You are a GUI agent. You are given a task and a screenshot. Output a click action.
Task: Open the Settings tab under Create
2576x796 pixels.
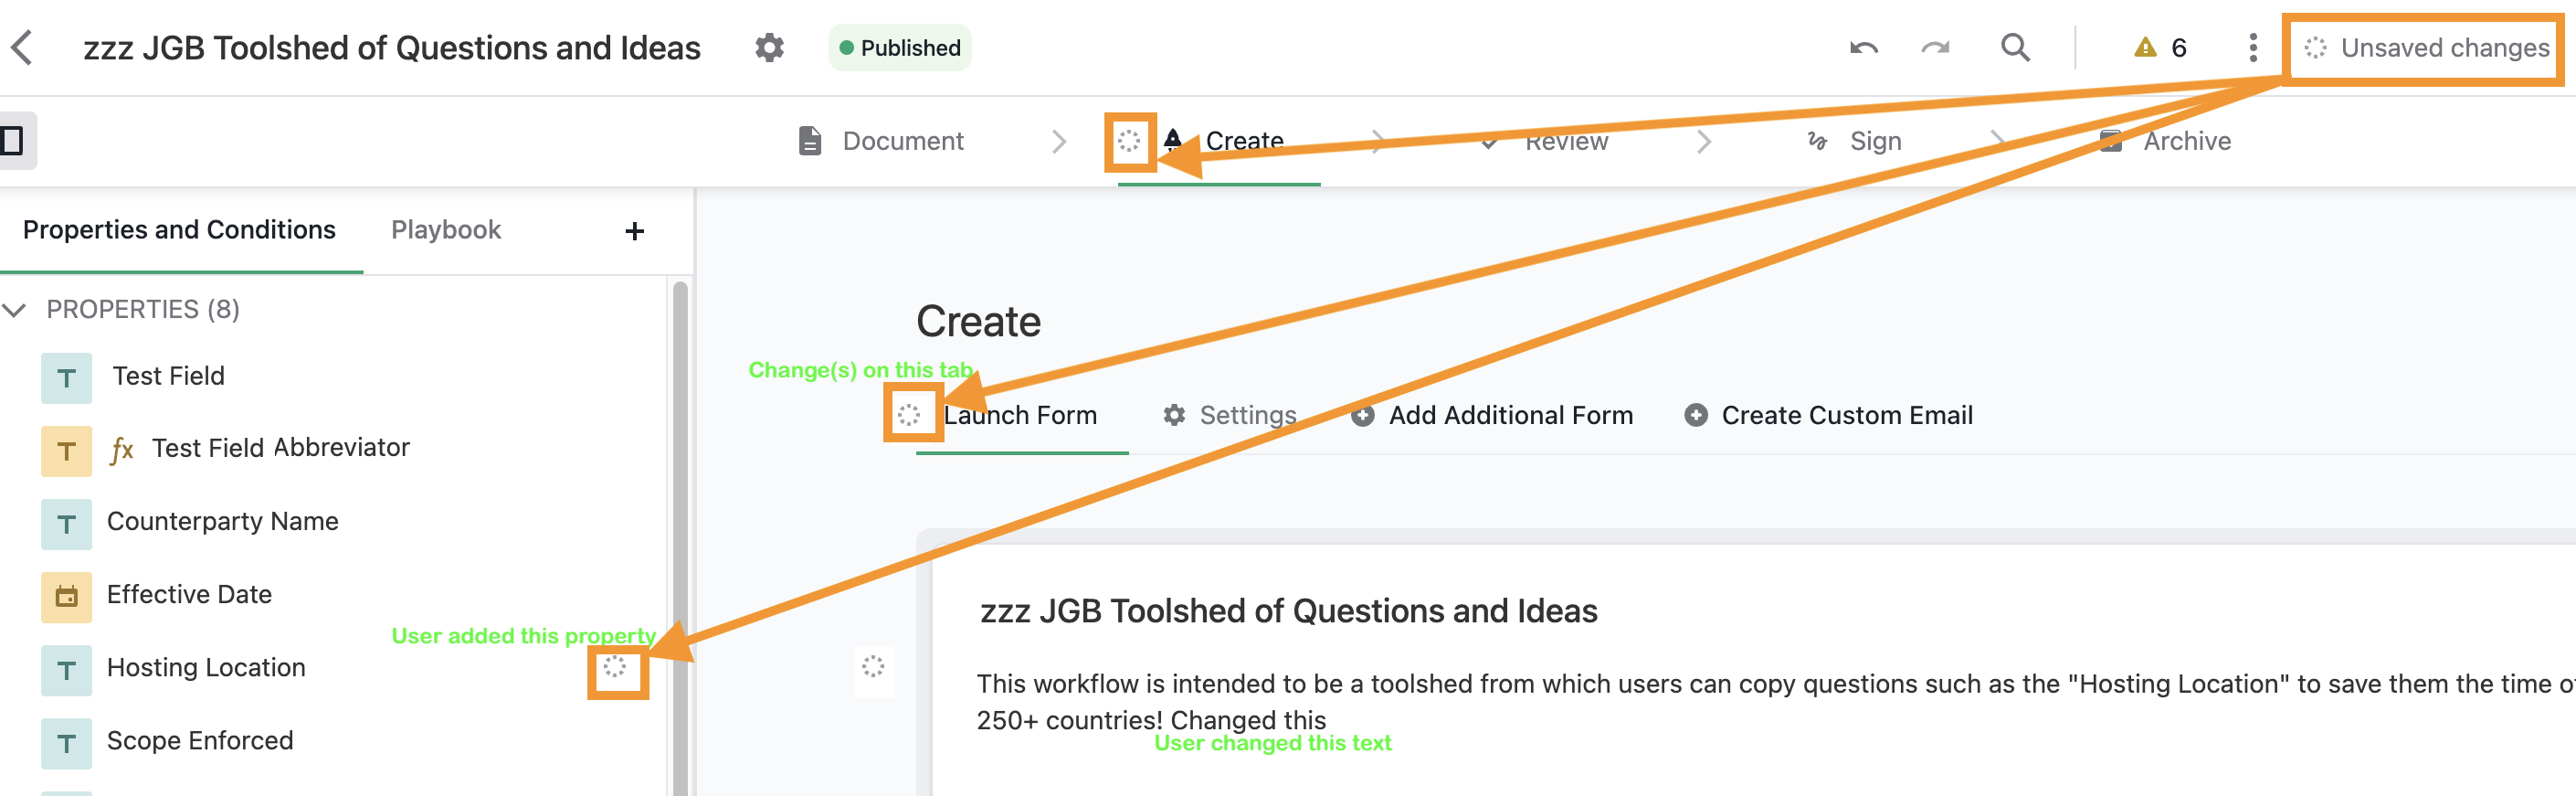click(x=1229, y=415)
